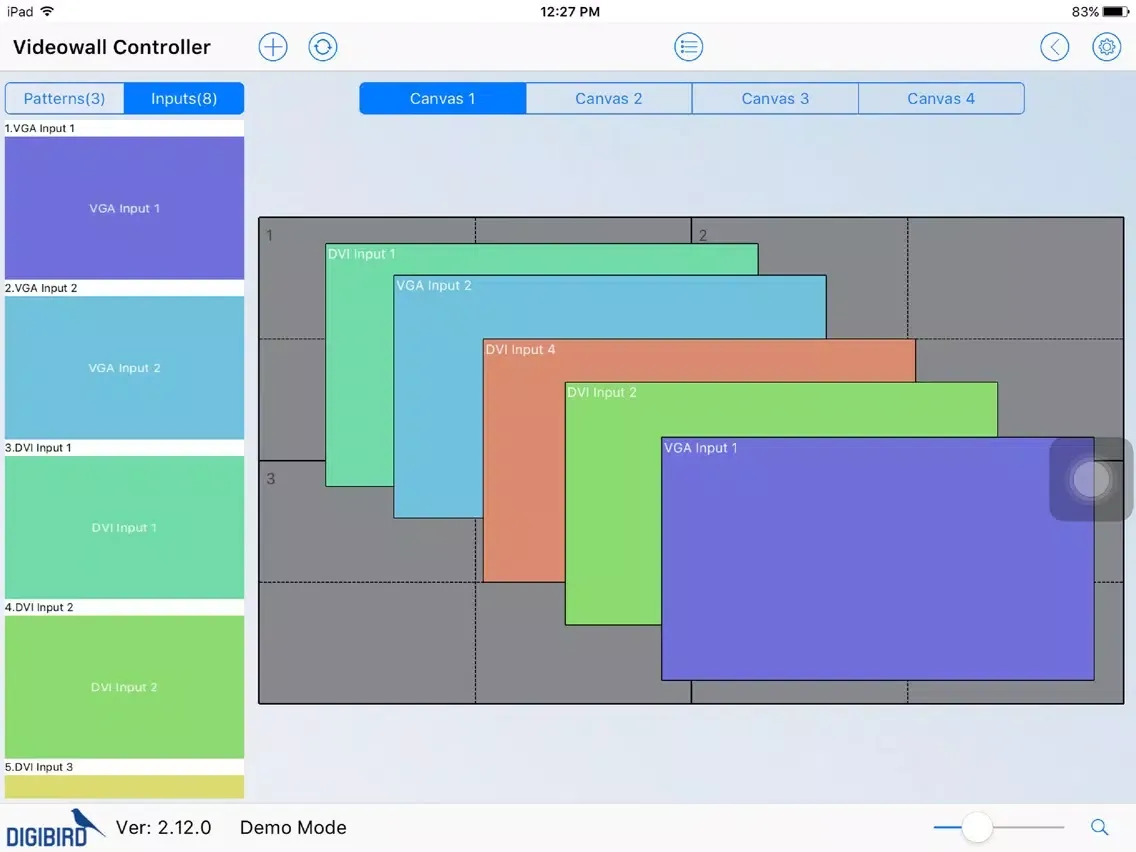This screenshot has height=852, width=1136.
Task: Adjust the zoom slider at the bottom right
Action: point(977,827)
